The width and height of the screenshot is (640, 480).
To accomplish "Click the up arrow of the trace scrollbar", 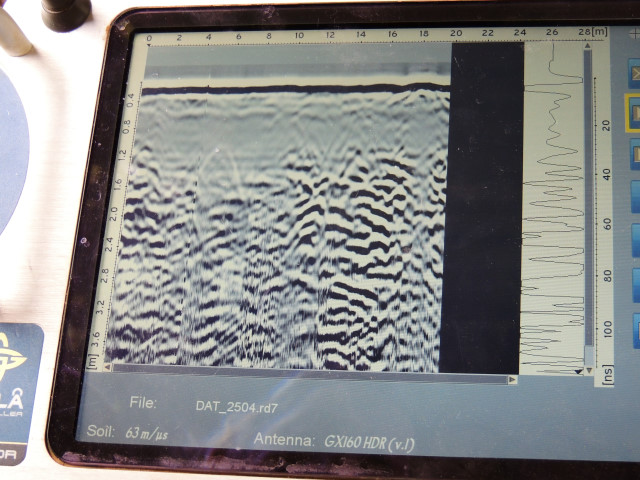I will (588, 46).
